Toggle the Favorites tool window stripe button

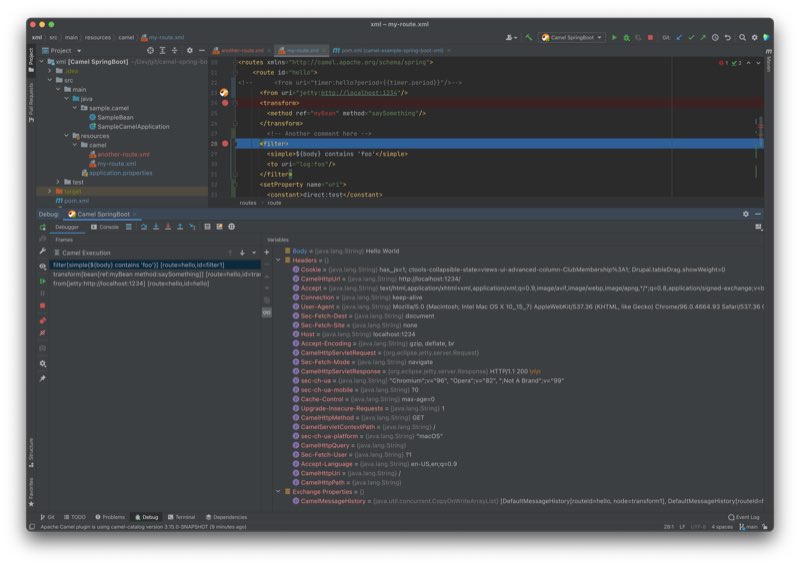31,492
